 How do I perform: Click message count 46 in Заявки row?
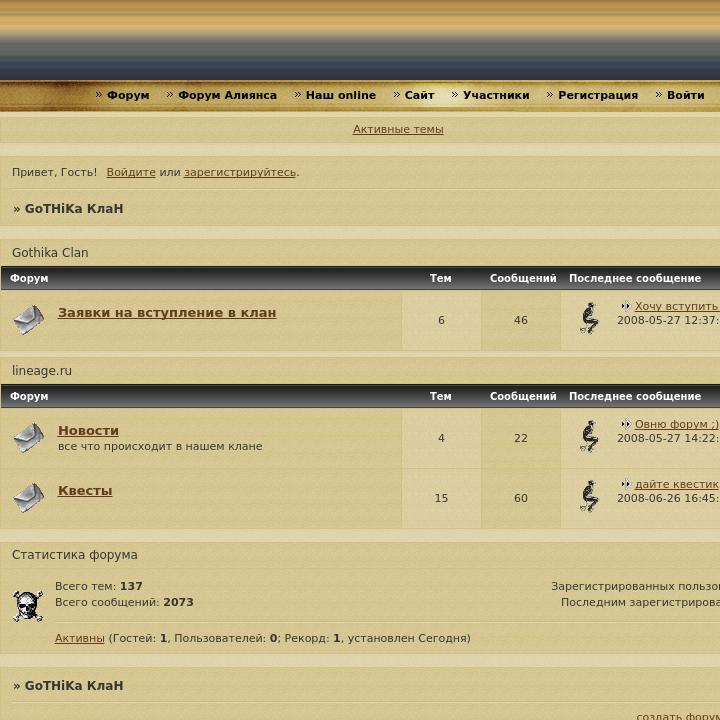pyautogui.click(x=521, y=320)
